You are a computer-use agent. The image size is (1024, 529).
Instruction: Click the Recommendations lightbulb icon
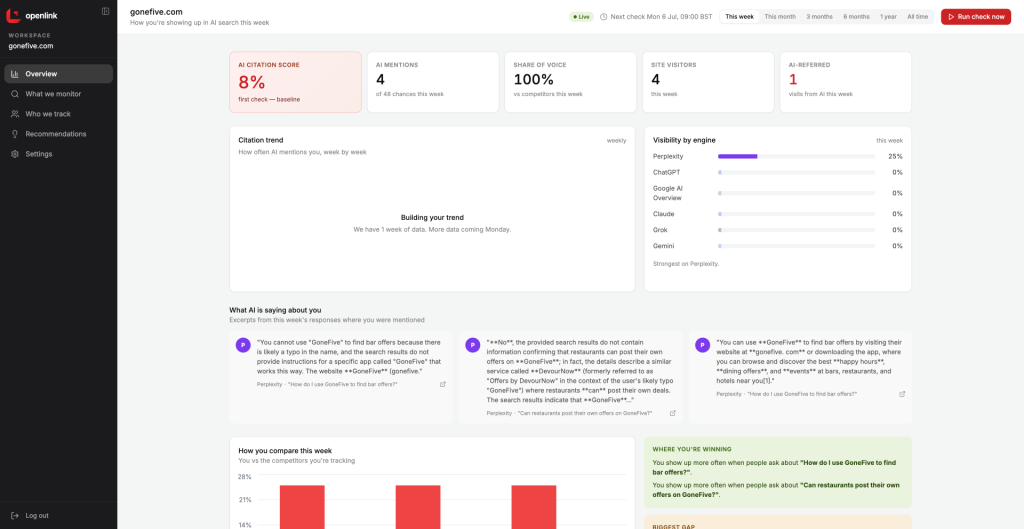[x=14, y=134]
